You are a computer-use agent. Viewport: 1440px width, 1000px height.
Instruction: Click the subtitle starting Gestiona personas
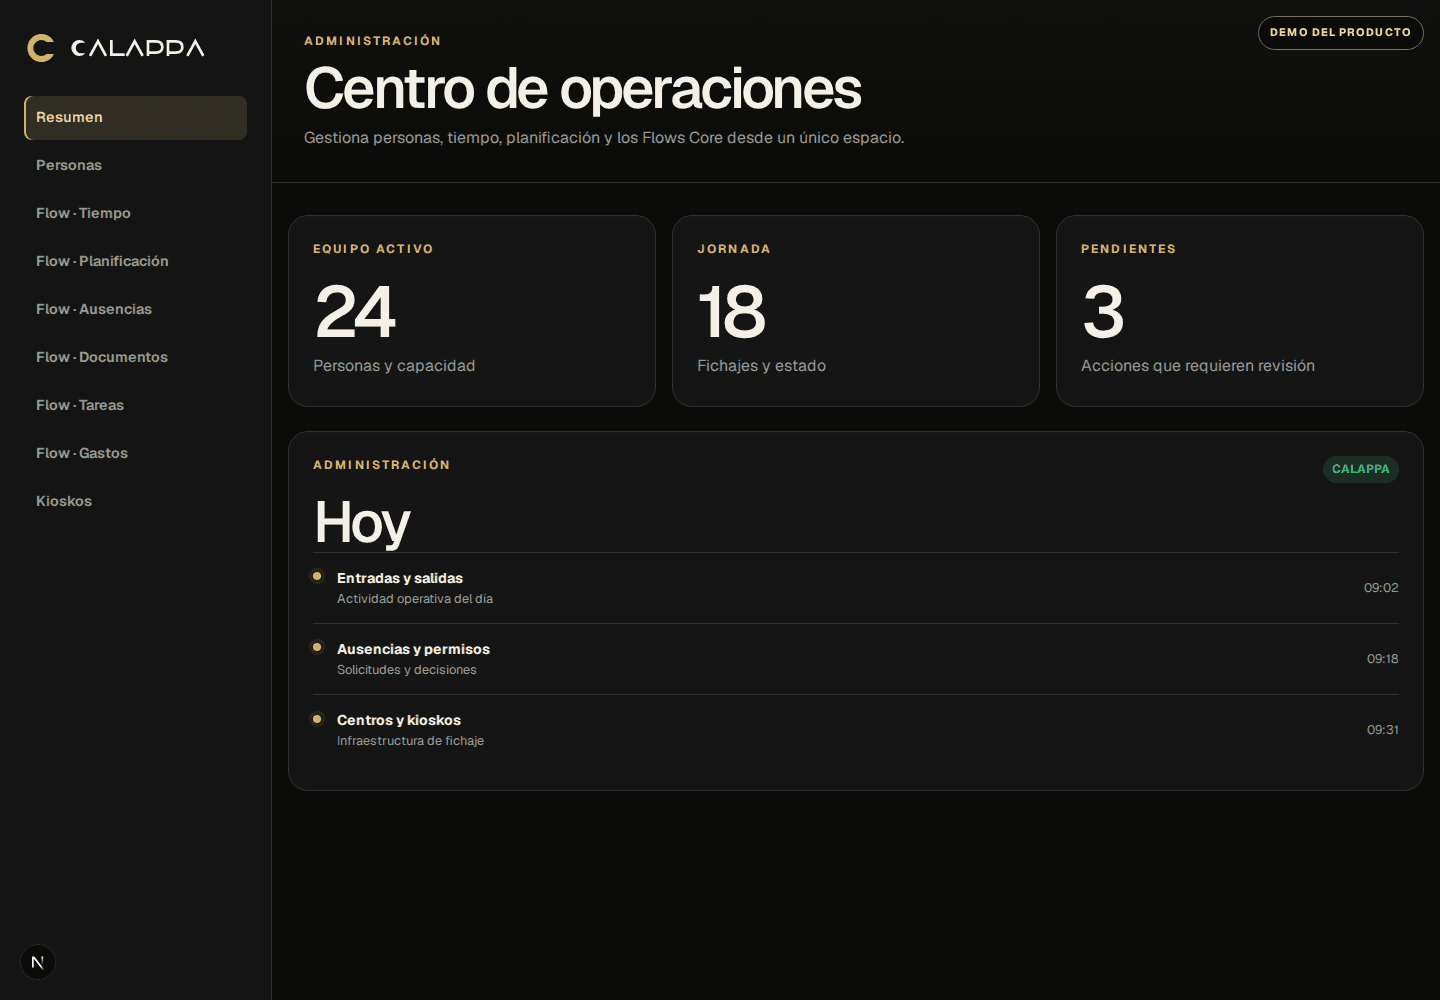tap(604, 138)
